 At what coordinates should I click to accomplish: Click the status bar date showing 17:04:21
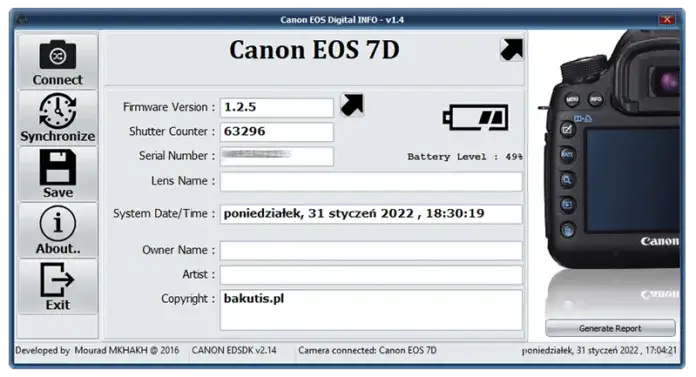tap(599, 350)
